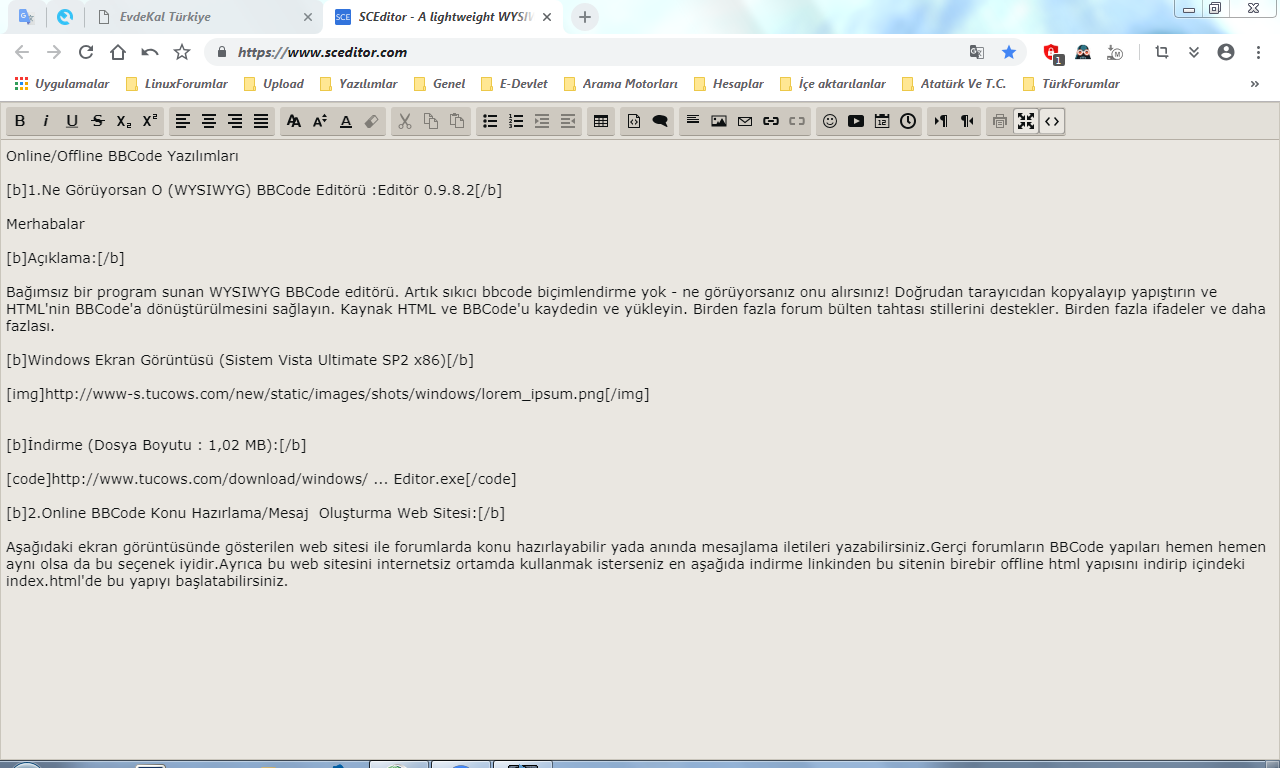Toggle the bookmark star for this page

(x=1009, y=52)
